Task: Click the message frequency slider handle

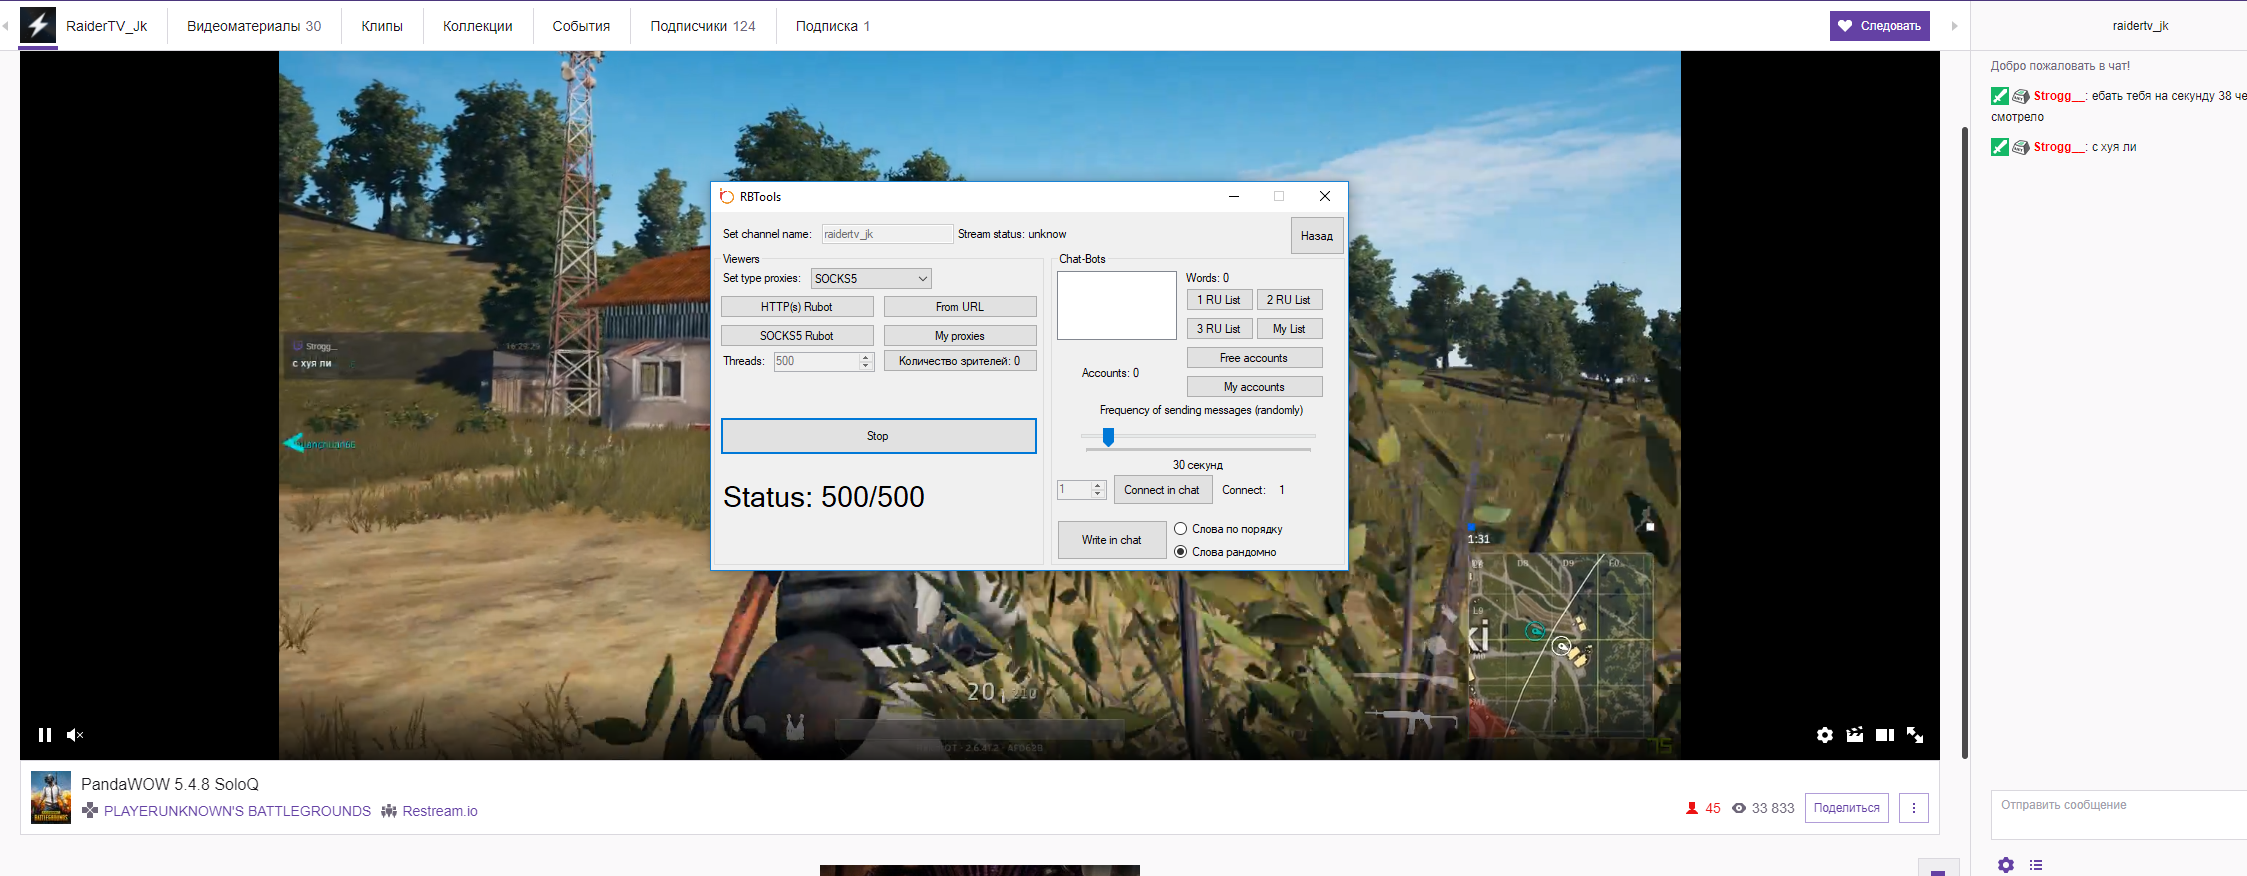Action: click(1108, 437)
